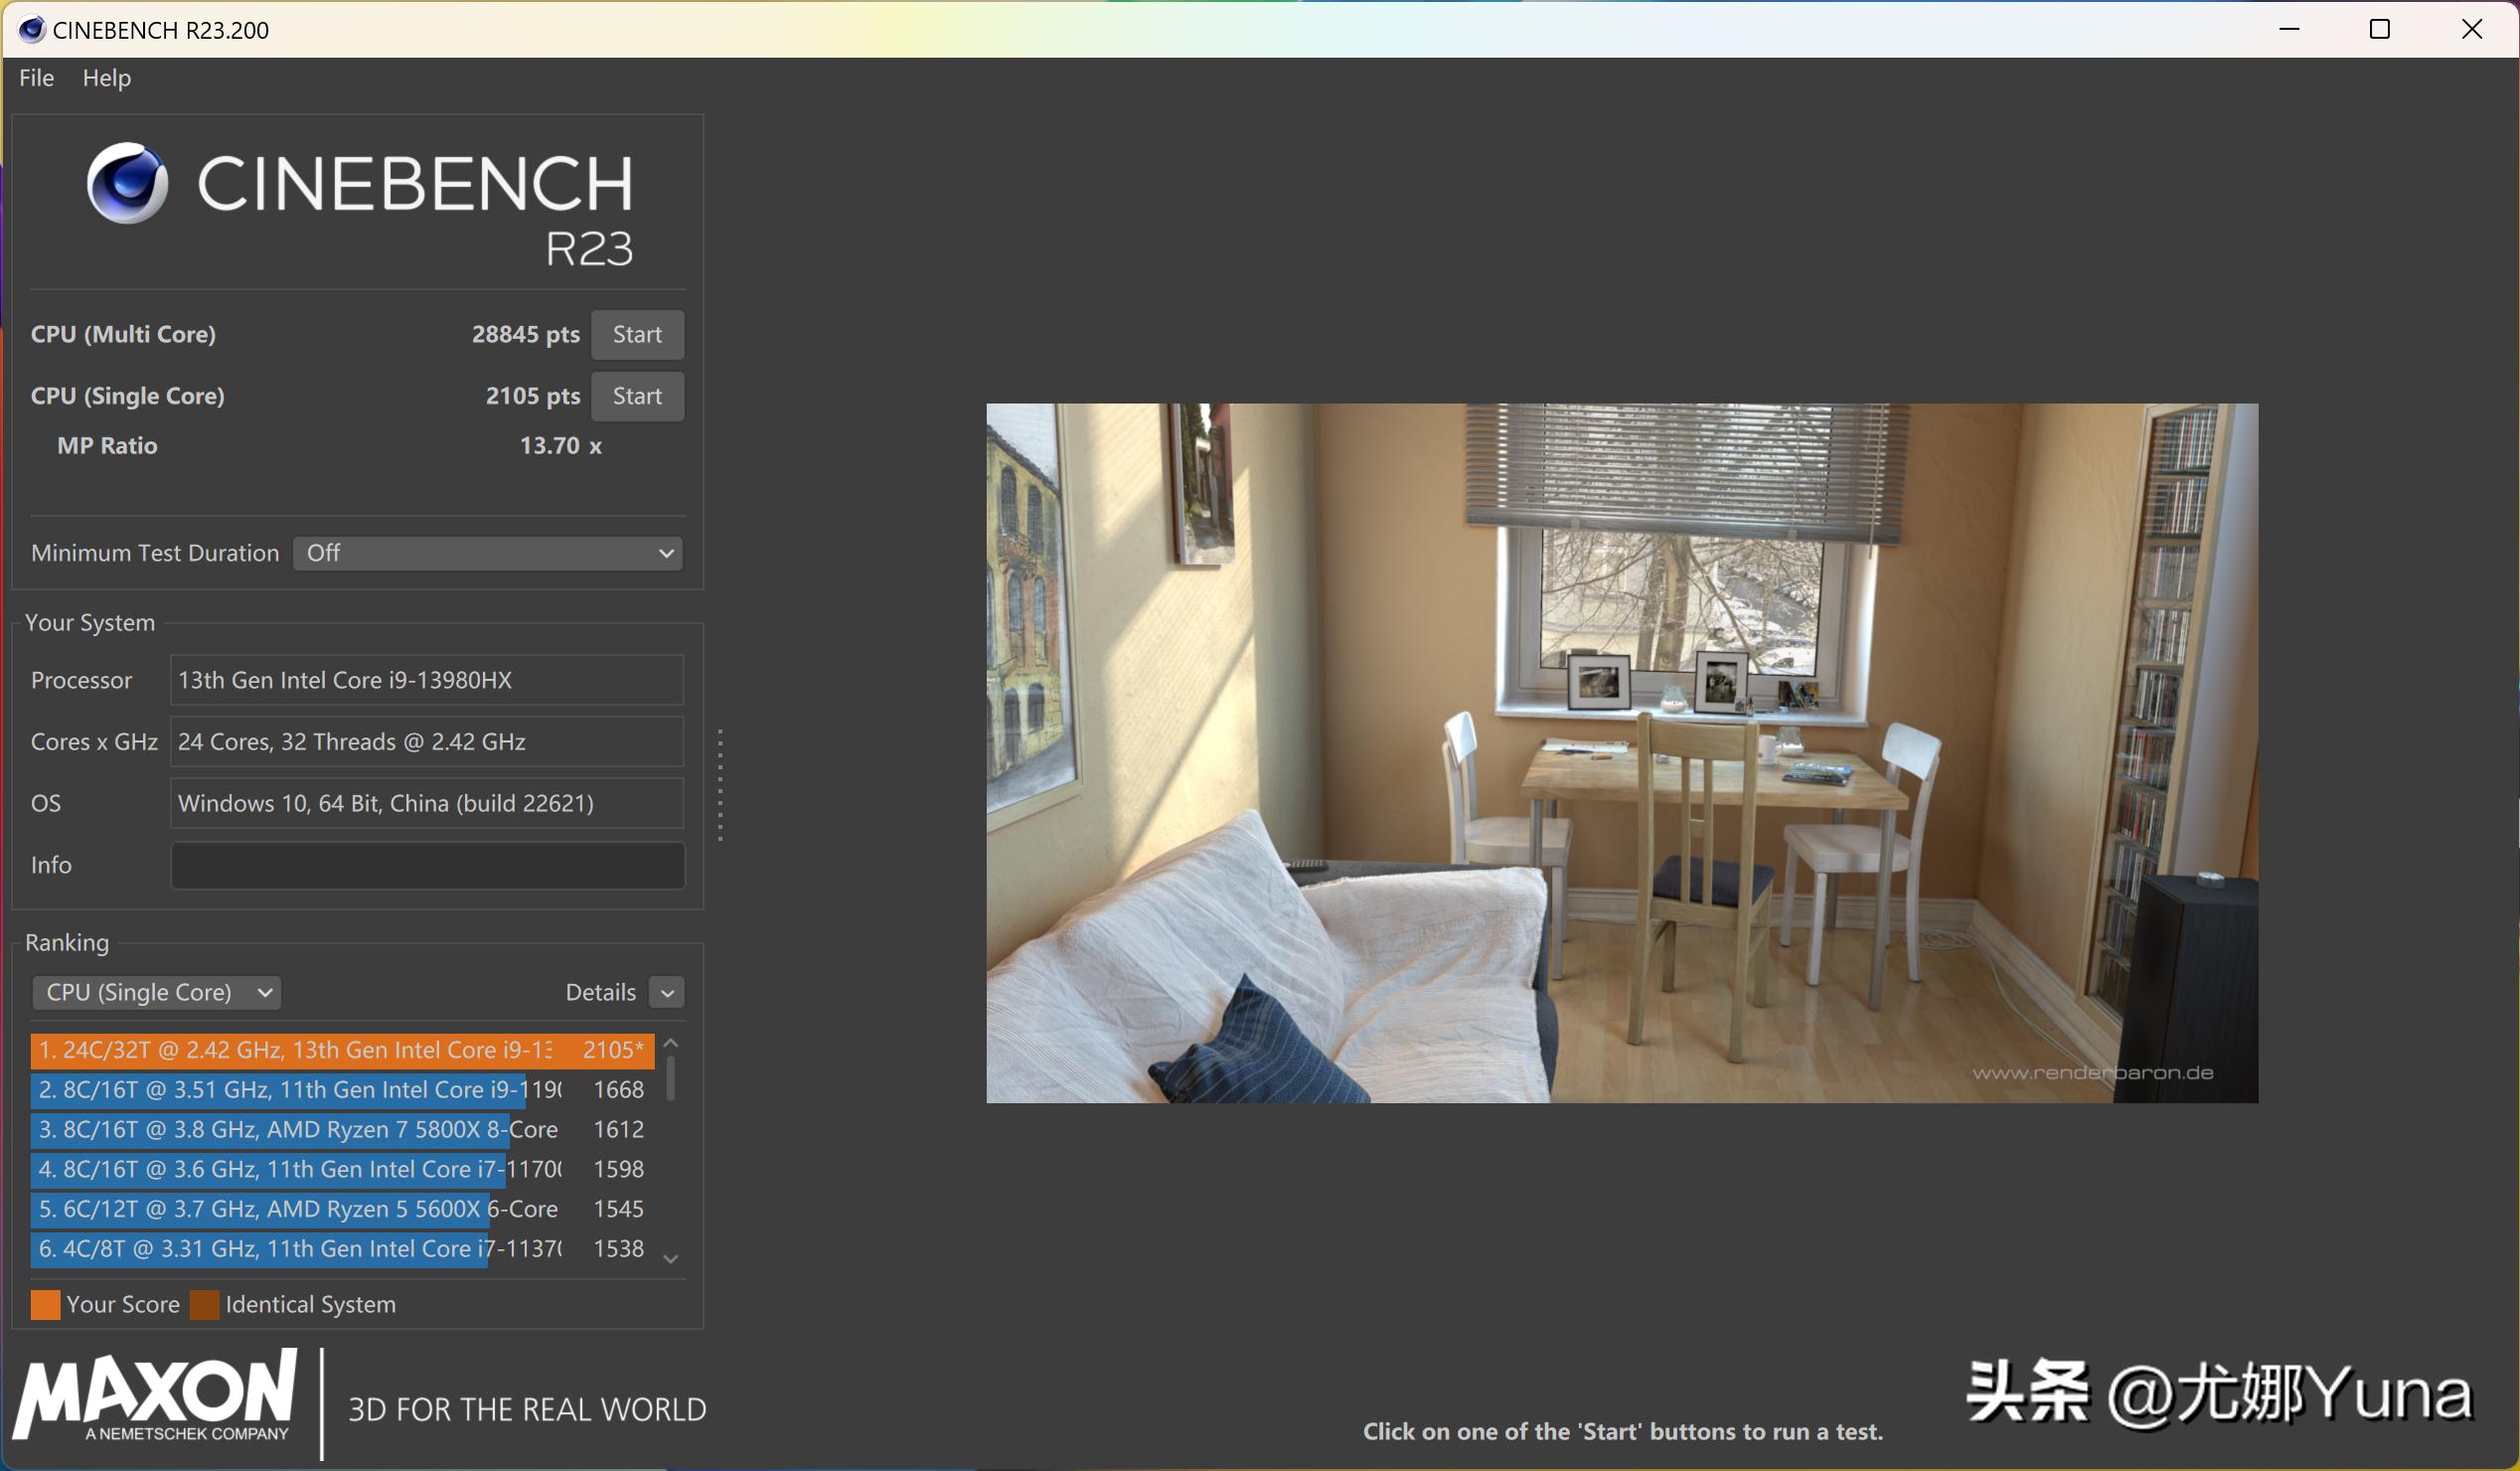Click the 'Click on one of the Start buttons' status text
The image size is (2520, 1471).
1622,1431
